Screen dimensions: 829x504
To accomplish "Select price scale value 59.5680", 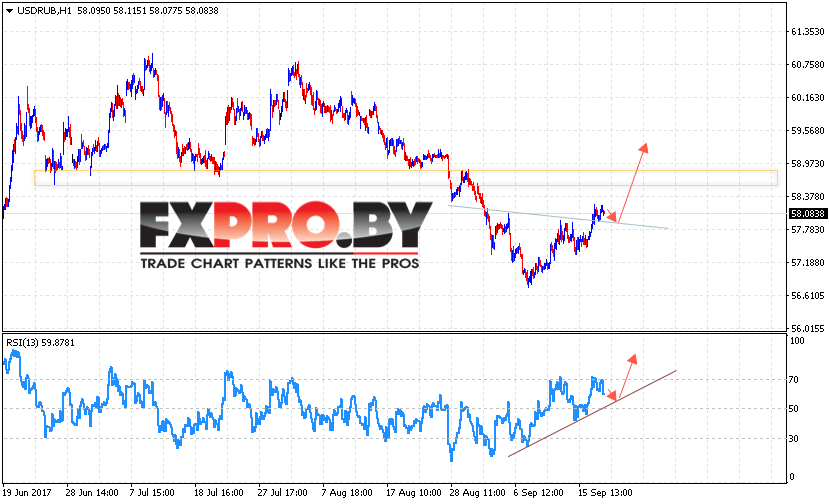I will pyautogui.click(x=807, y=131).
